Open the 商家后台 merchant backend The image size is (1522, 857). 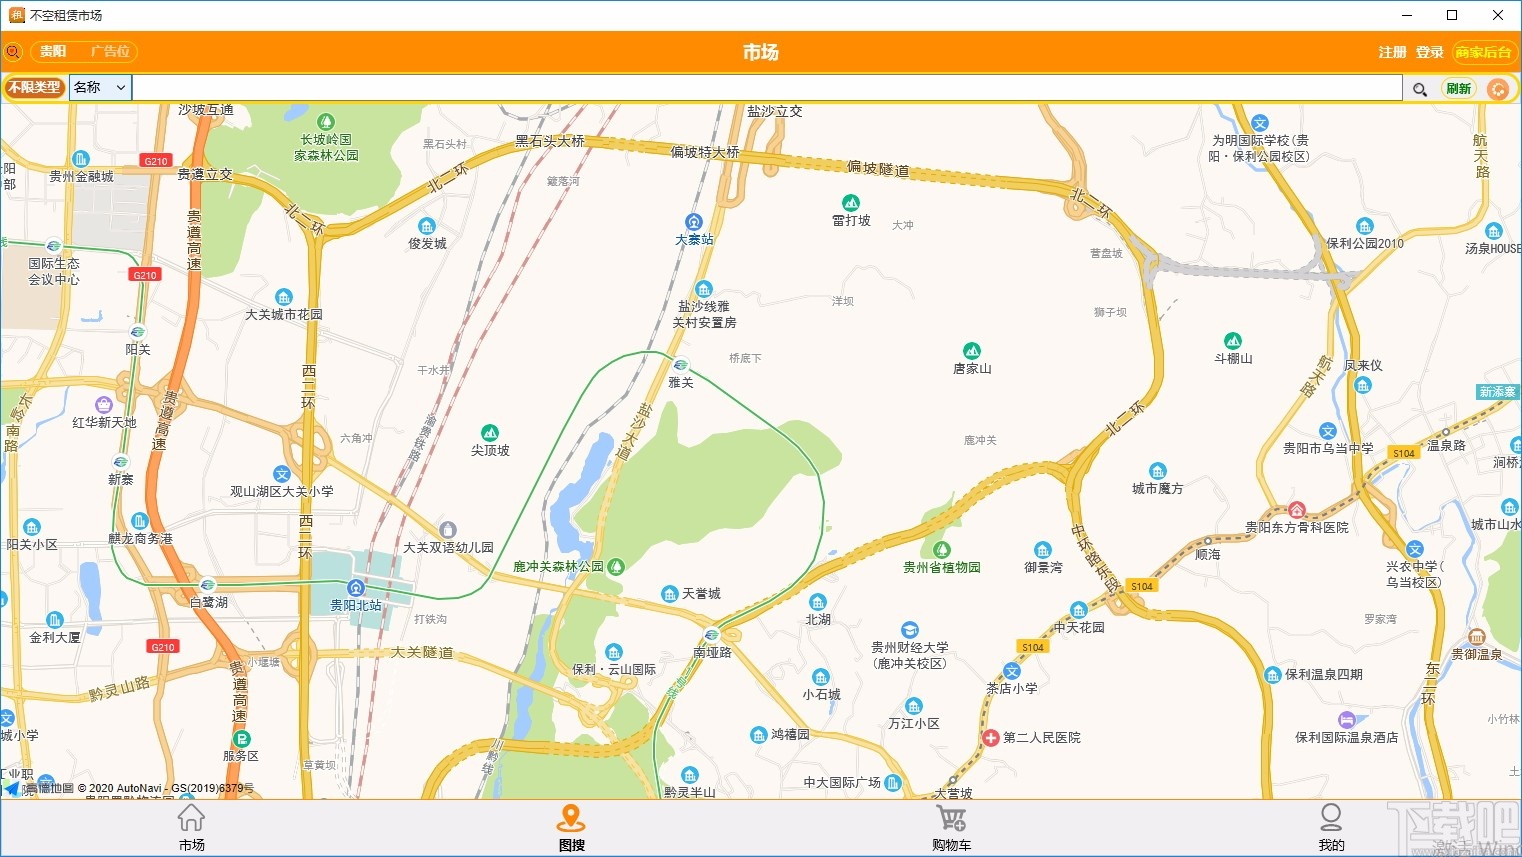[x=1483, y=52]
